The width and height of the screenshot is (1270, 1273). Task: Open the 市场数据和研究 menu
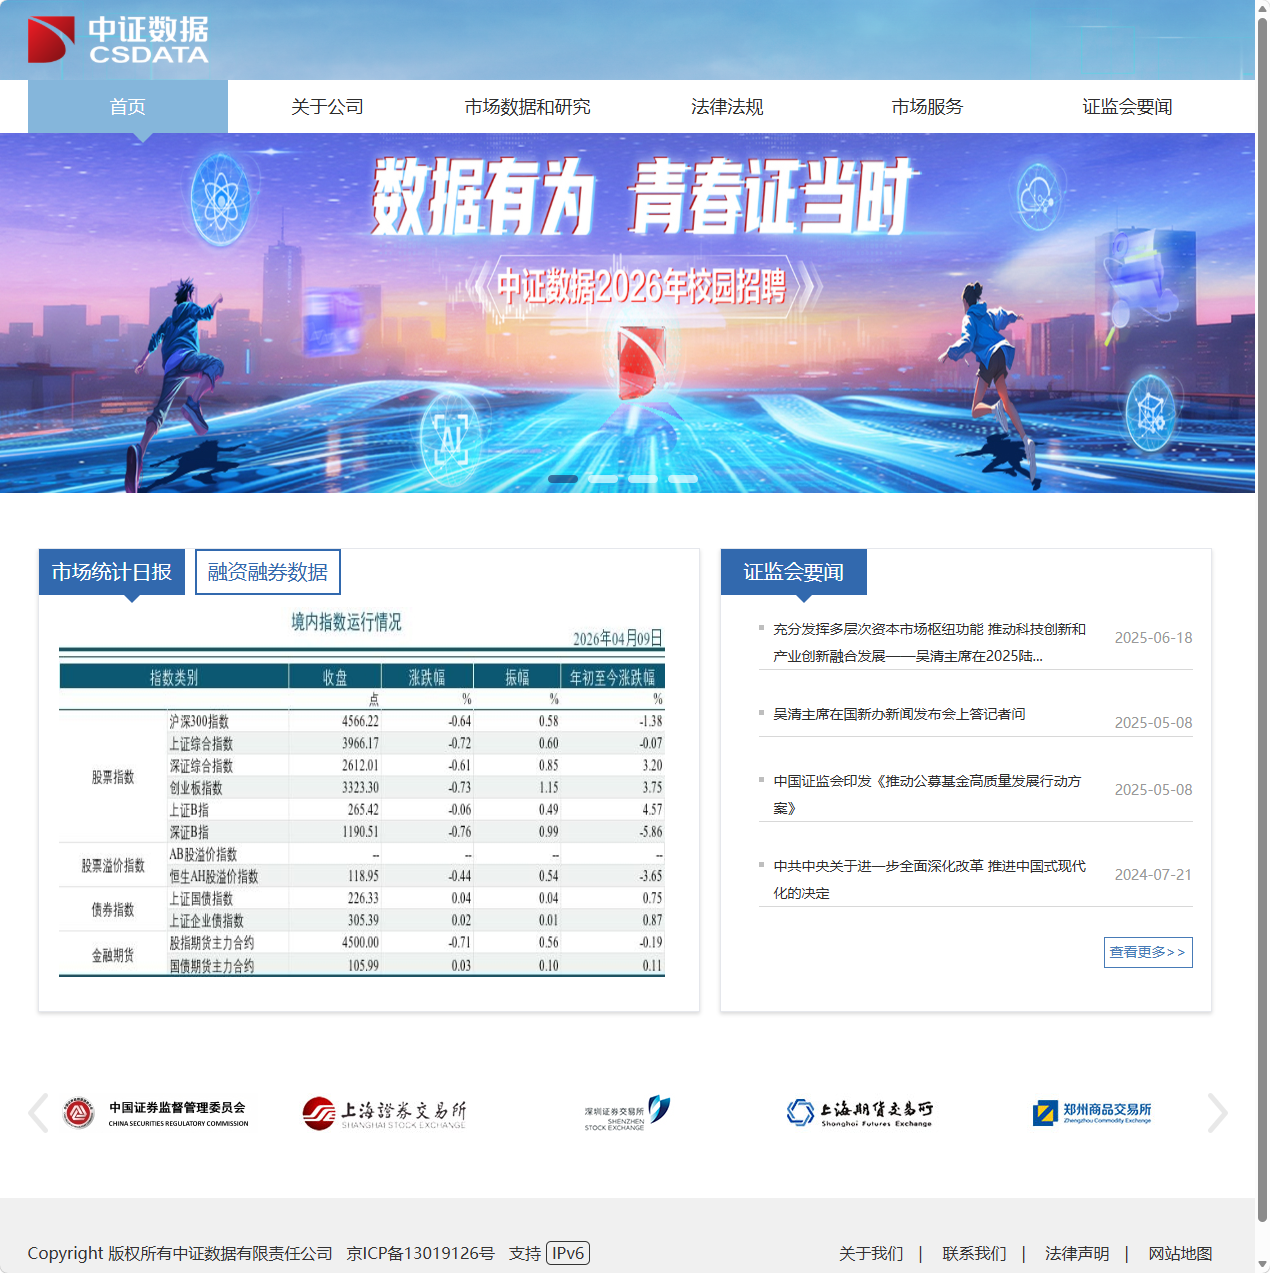(527, 106)
